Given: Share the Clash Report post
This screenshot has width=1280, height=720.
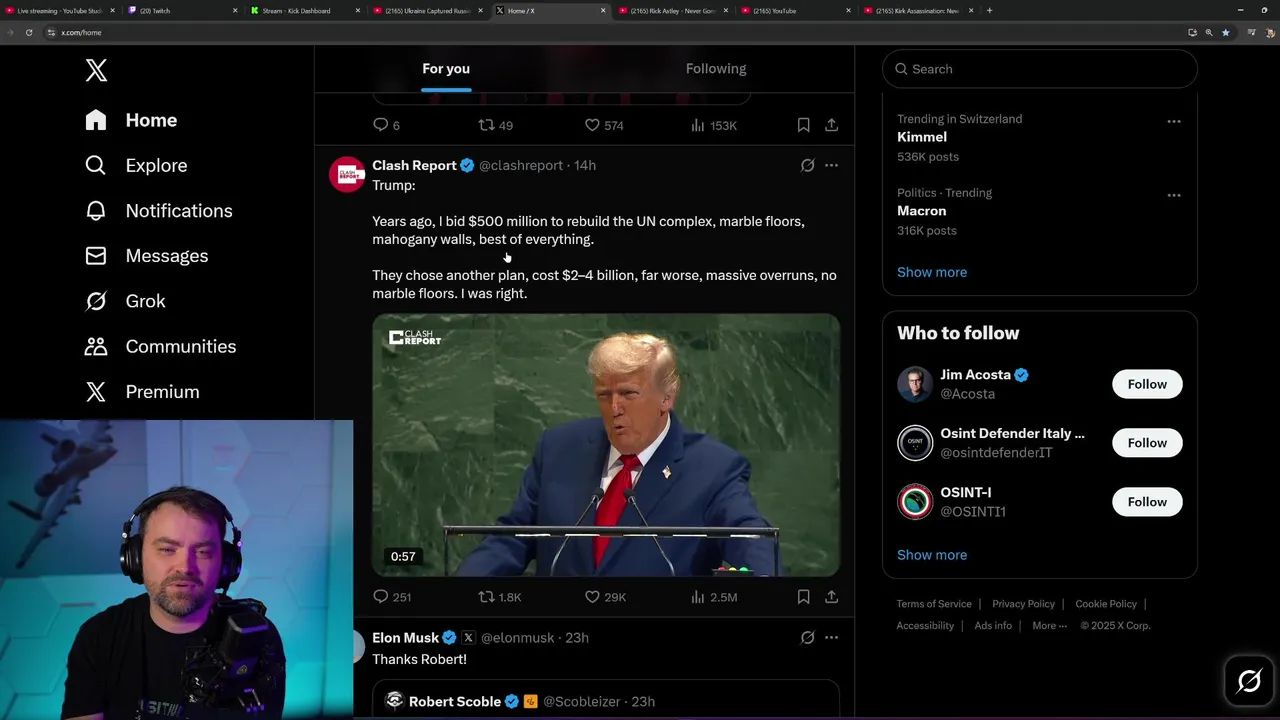Looking at the screenshot, I should pos(831,597).
